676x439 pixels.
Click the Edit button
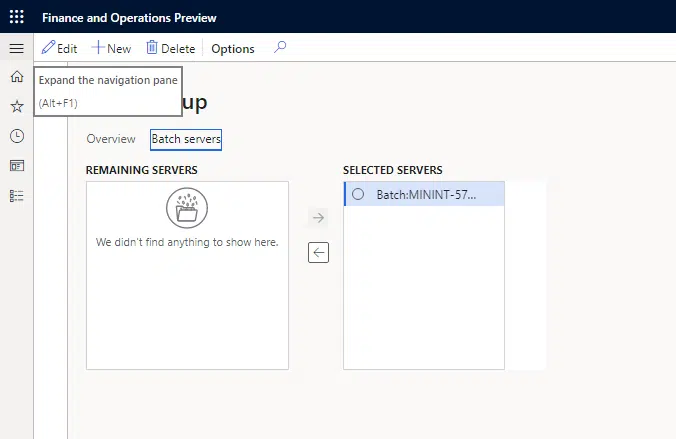click(x=59, y=48)
